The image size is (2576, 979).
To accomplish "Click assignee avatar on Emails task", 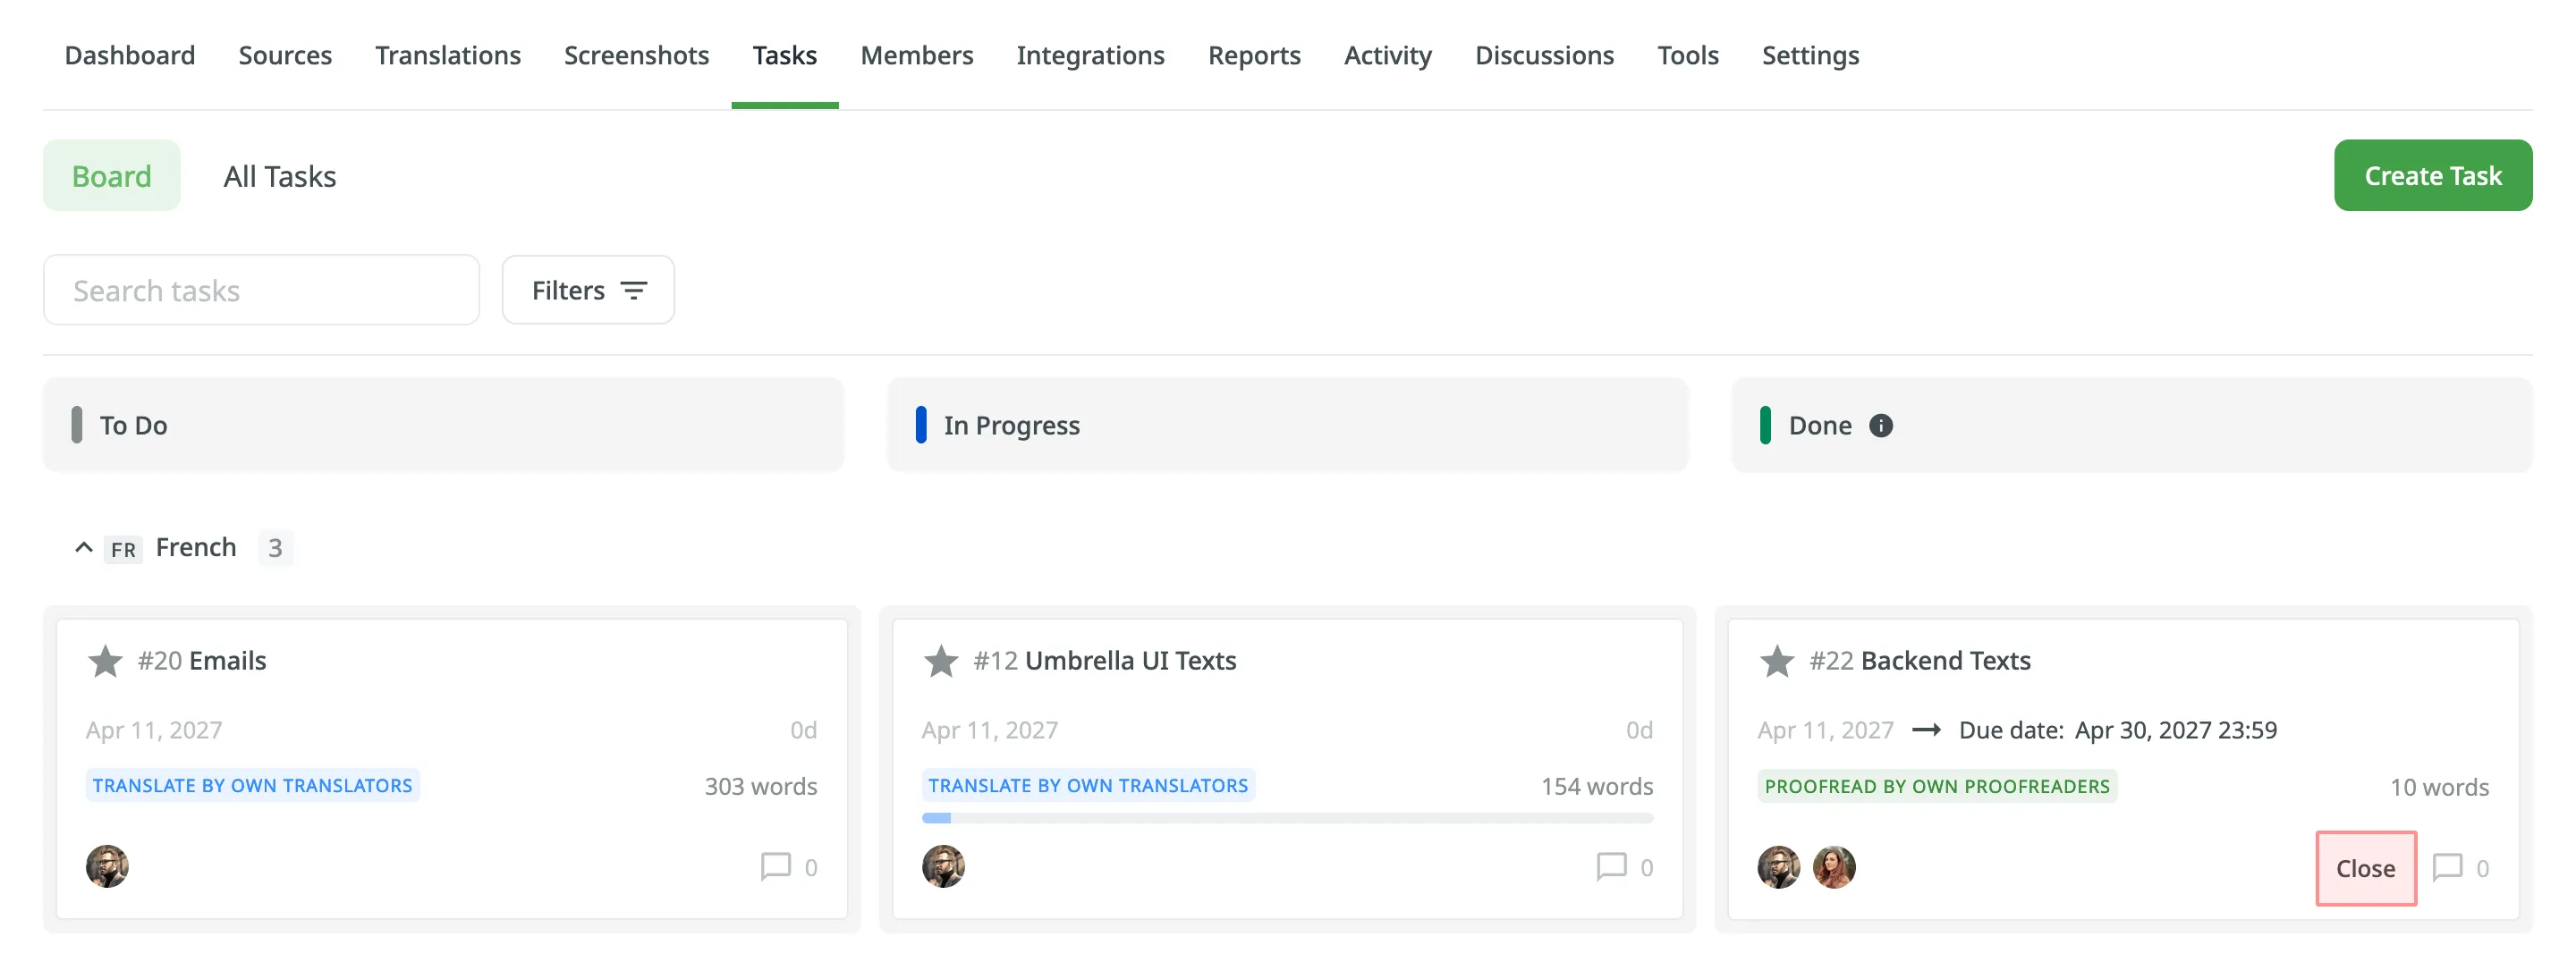I will click(107, 866).
